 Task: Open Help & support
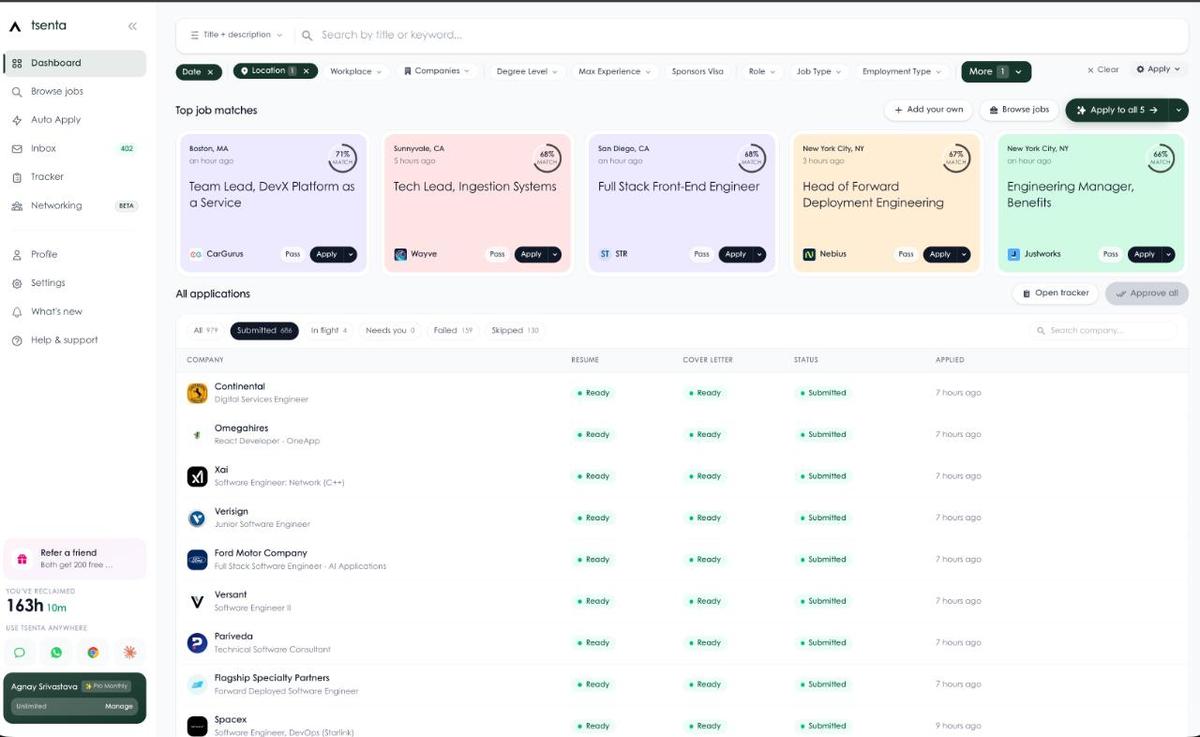click(x=75, y=340)
